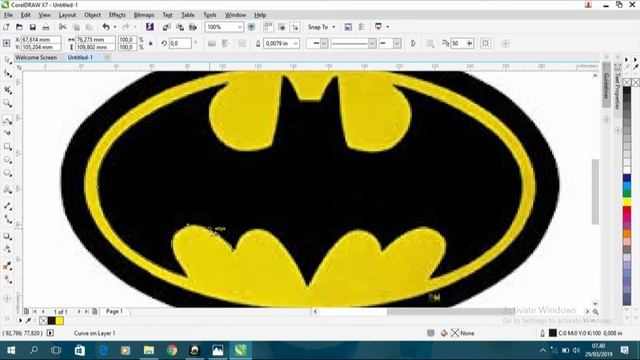Toggle Show guidelines icon in standard toolbar
The width and height of the screenshot is (640, 360).
[295, 27]
